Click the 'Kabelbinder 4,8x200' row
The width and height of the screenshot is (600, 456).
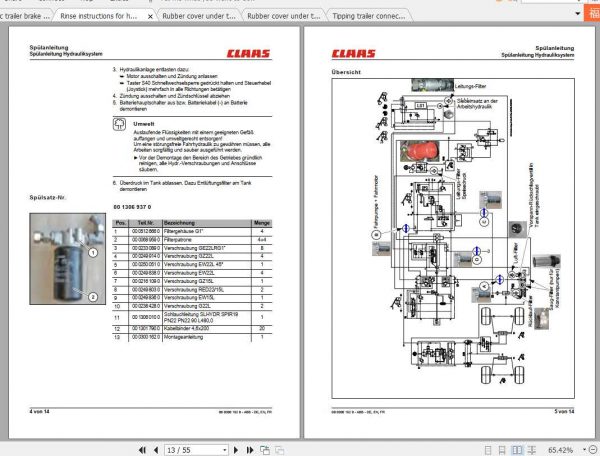coord(192,329)
